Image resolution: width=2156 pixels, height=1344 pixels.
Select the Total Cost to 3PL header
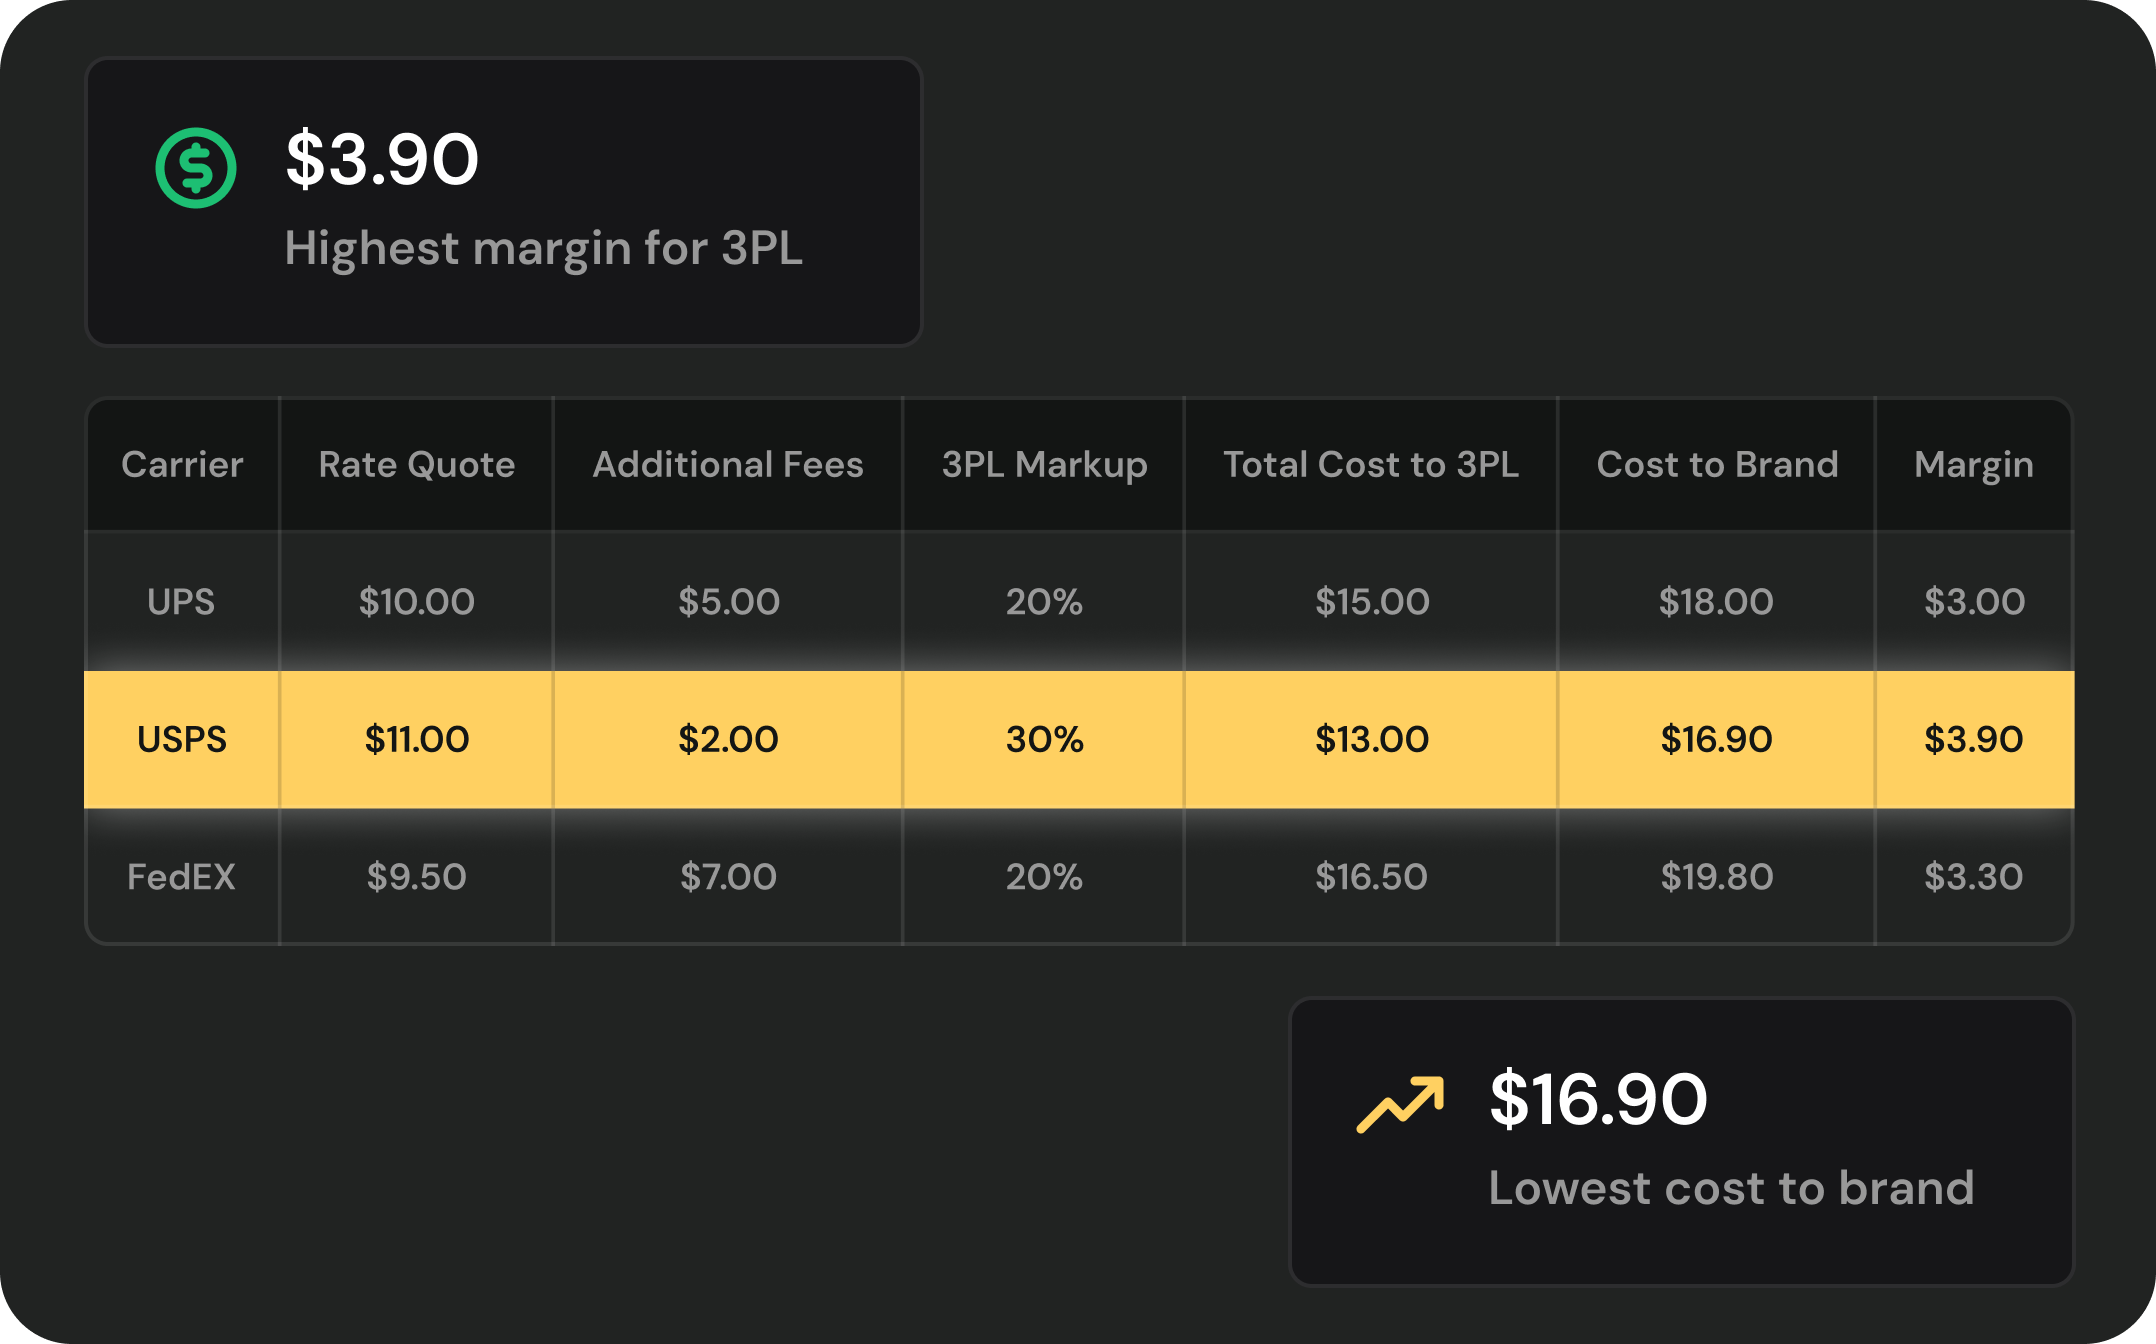click(x=1371, y=464)
